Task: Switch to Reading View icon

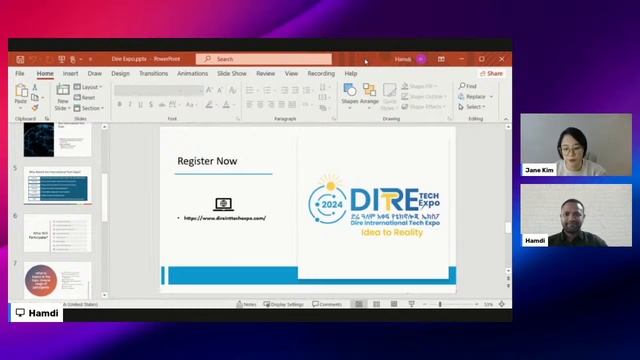Action: pyautogui.click(x=394, y=304)
